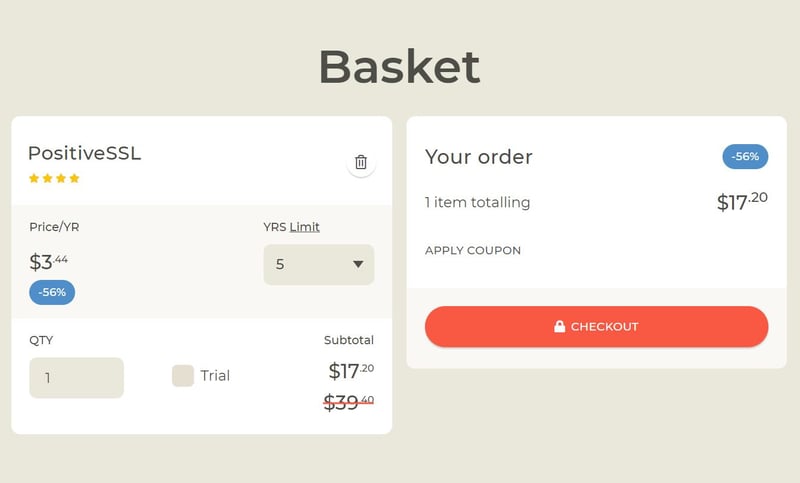Click the -56% badge beside Your order
This screenshot has width=800, height=483.
pyautogui.click(x=745, y=156)
